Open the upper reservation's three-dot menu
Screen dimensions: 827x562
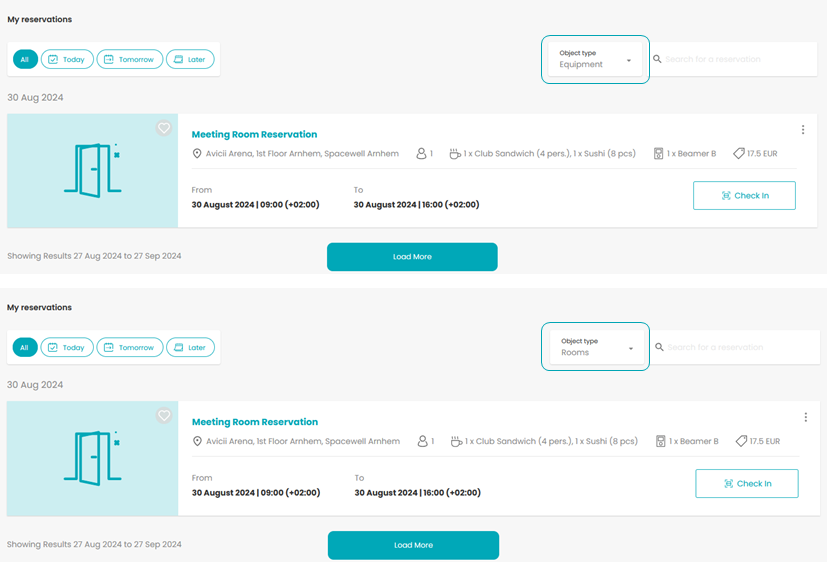pyautogui.click(x=803, y=130)
